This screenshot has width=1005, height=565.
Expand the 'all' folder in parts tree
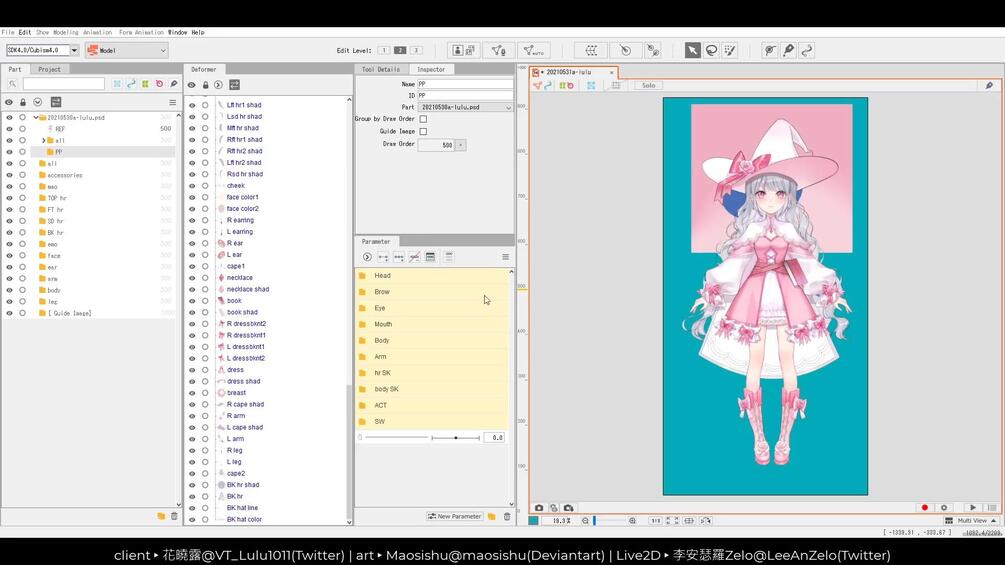click(x=43, y=140)
